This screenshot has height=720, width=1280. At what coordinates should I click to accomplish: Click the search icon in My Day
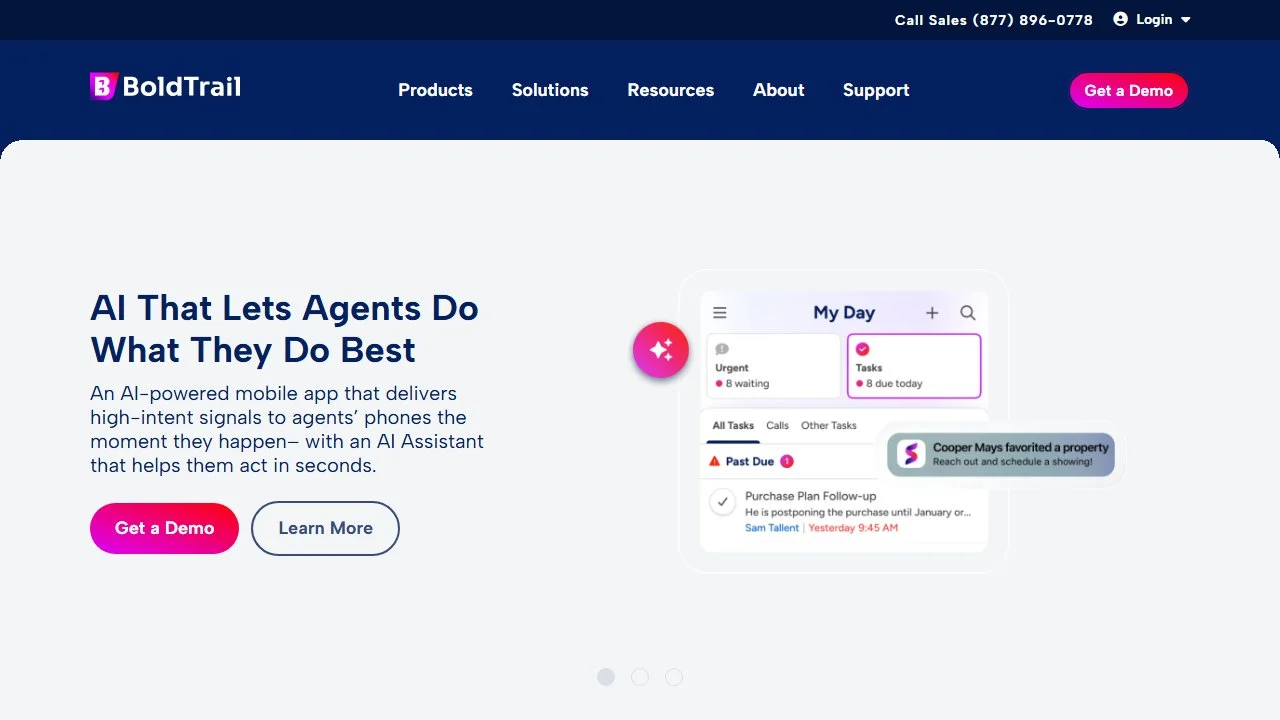(x=968, y=313)
